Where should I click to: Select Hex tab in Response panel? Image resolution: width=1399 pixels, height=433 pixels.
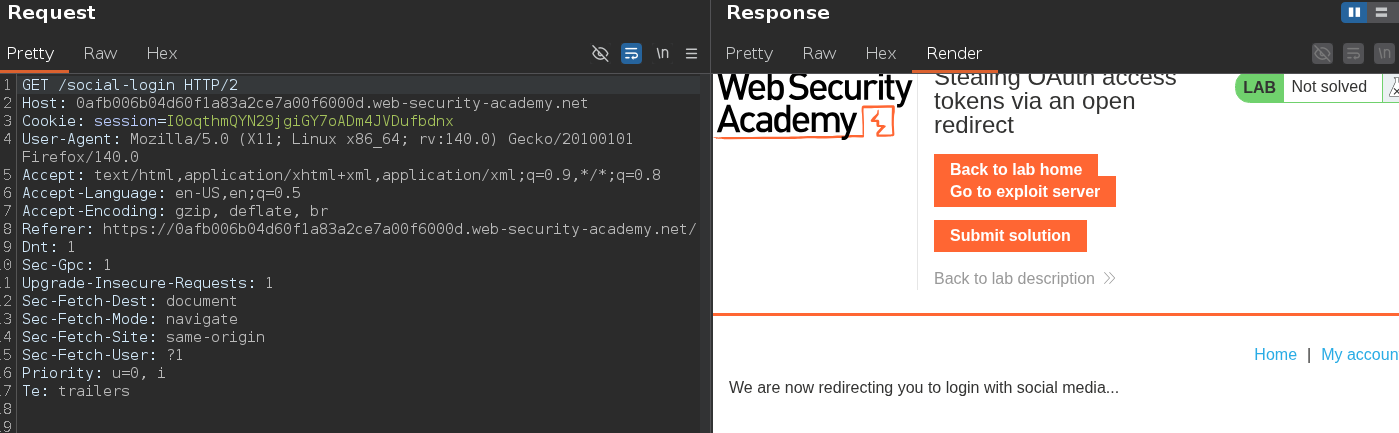pos(881,53)
